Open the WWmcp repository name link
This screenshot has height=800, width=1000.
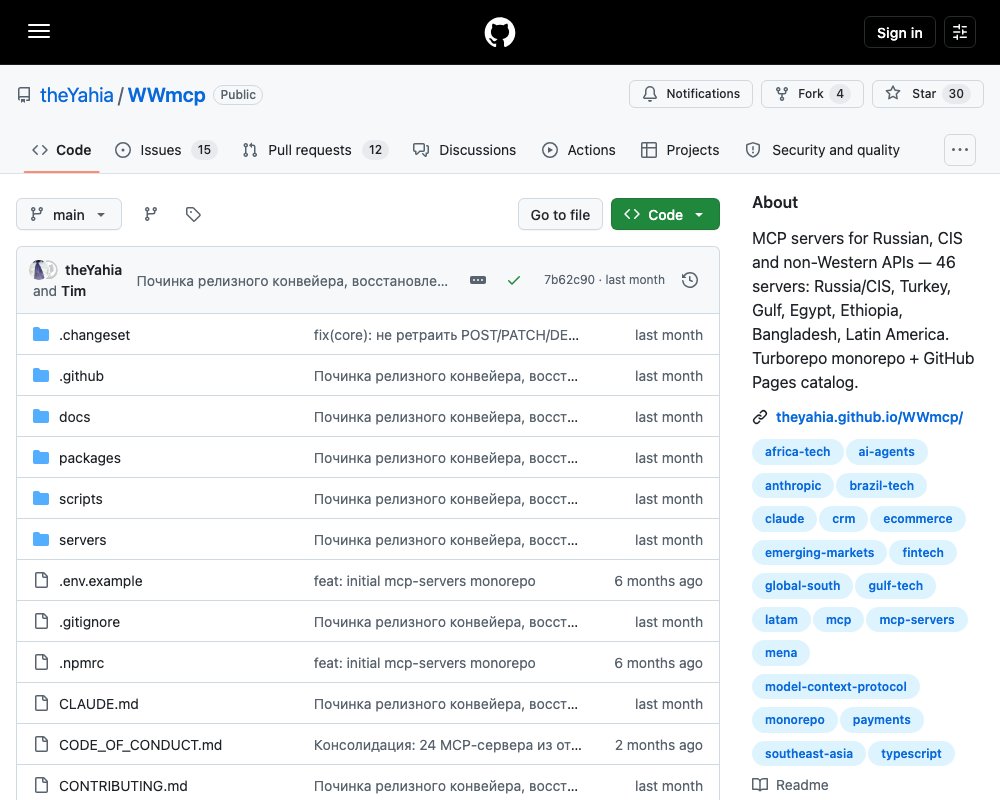[166, 94]
